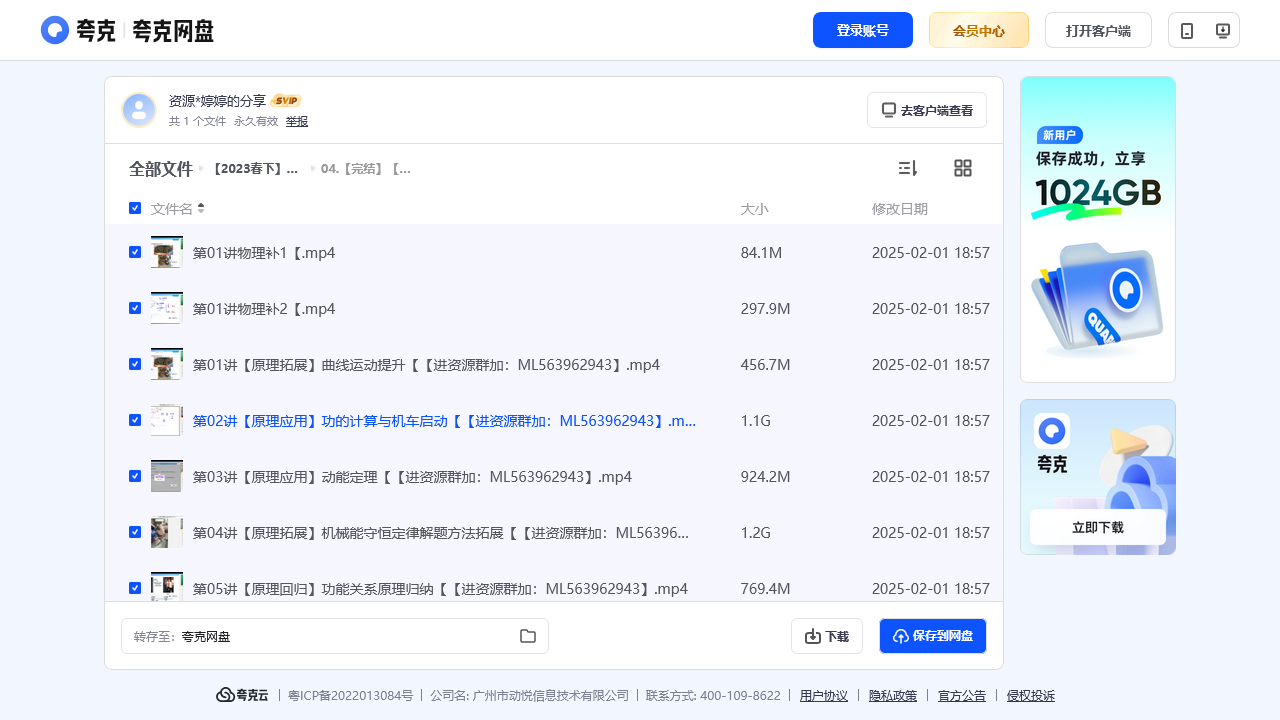Open 官方公告 footer link

(x=962, y=695)
